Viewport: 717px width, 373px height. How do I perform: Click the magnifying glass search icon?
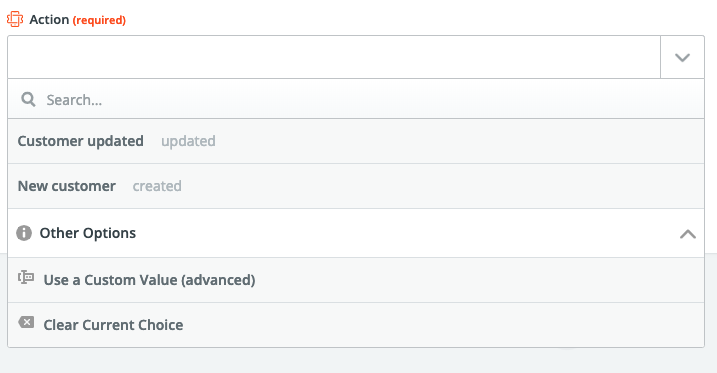click(28, 99)
